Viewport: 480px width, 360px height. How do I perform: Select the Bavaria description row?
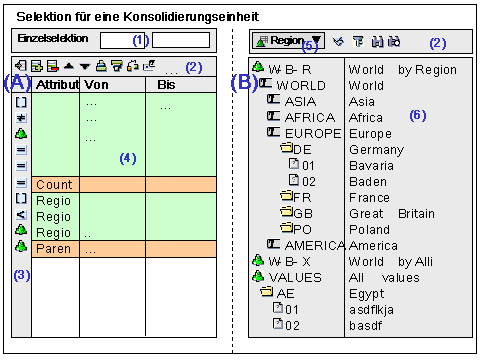tap(371, 166)
